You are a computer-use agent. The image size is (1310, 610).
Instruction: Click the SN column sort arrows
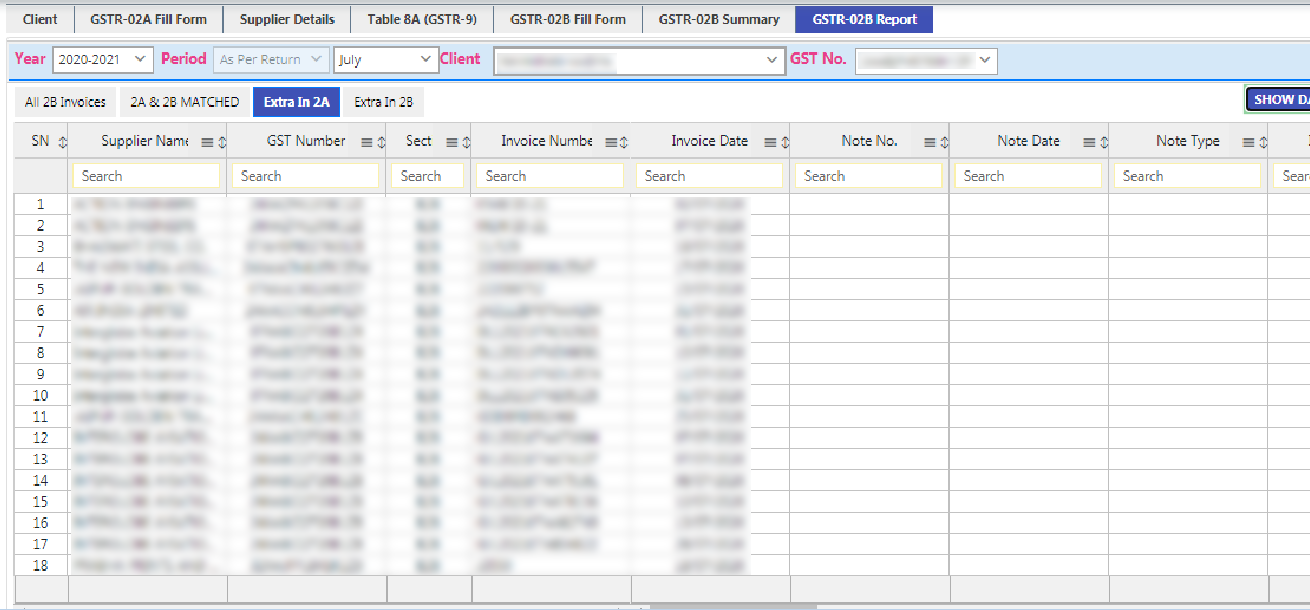tap(62, 142)
